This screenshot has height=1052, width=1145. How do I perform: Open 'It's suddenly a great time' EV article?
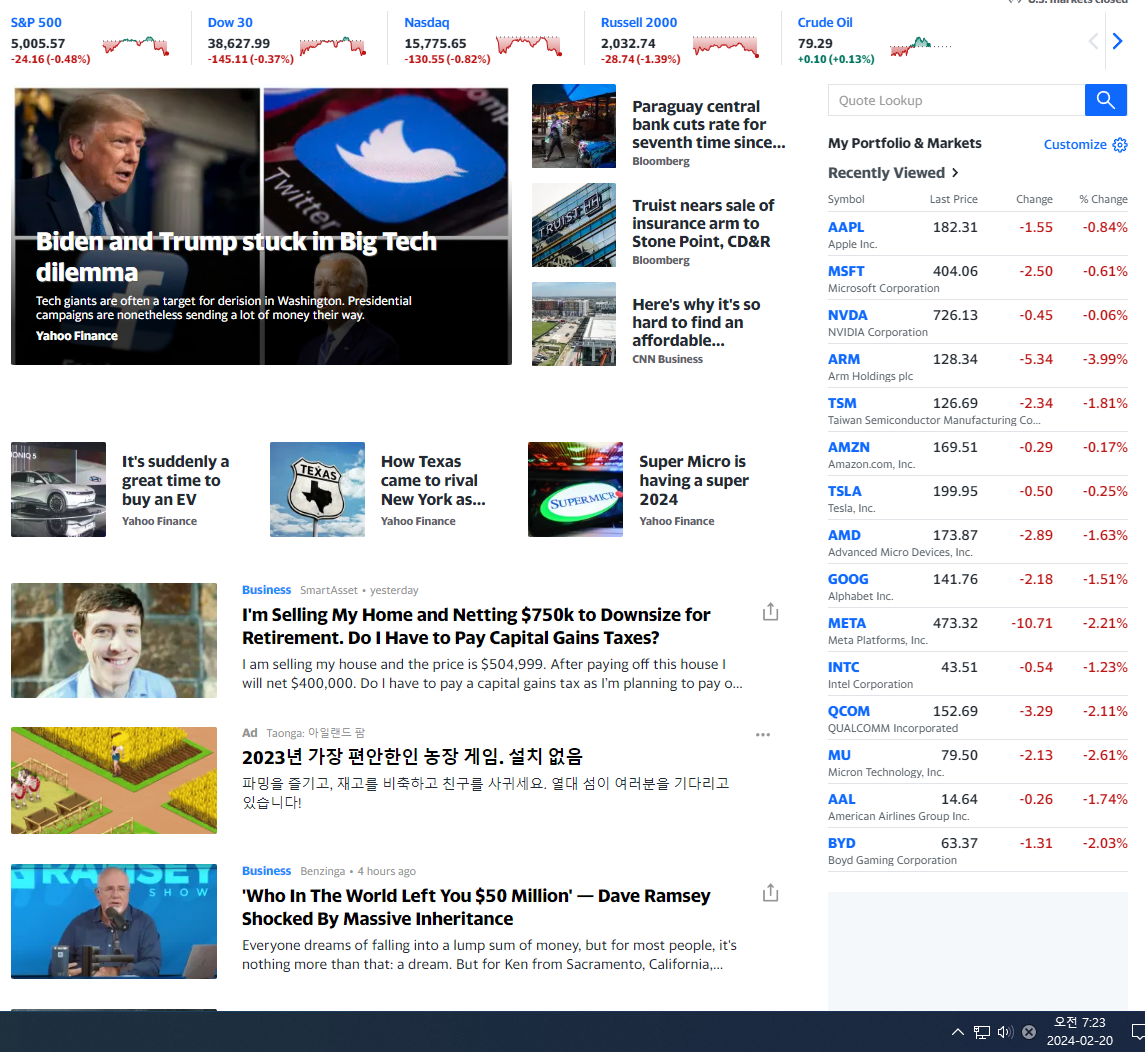(175, 480)
